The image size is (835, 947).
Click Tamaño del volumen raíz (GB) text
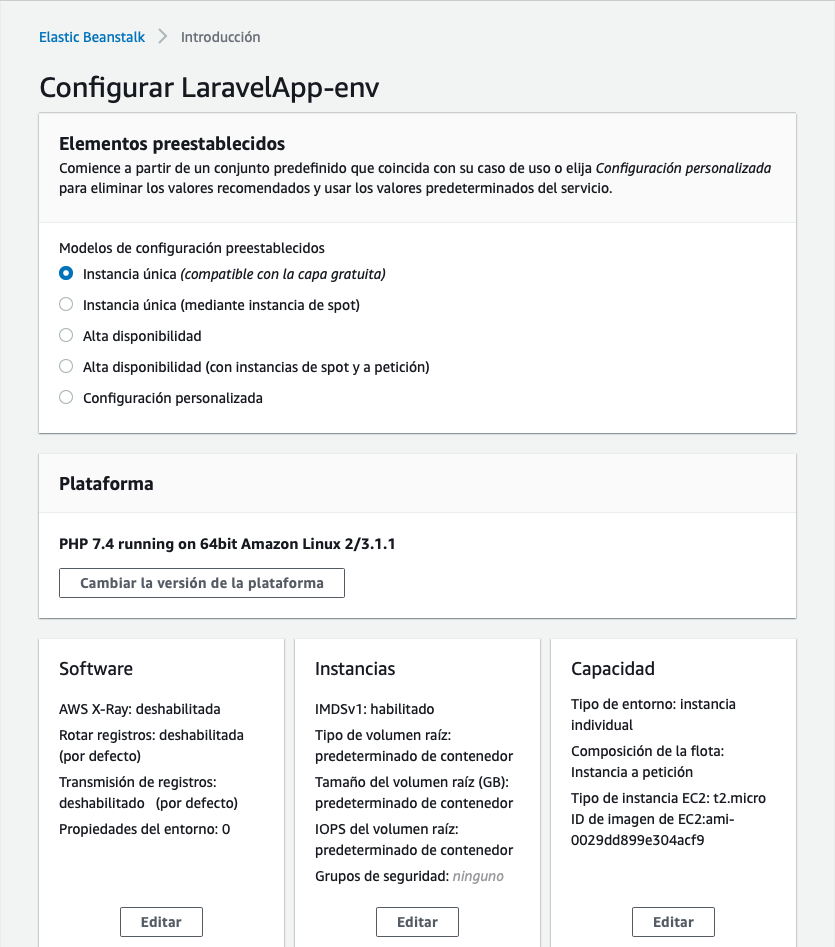coord(414,792)
